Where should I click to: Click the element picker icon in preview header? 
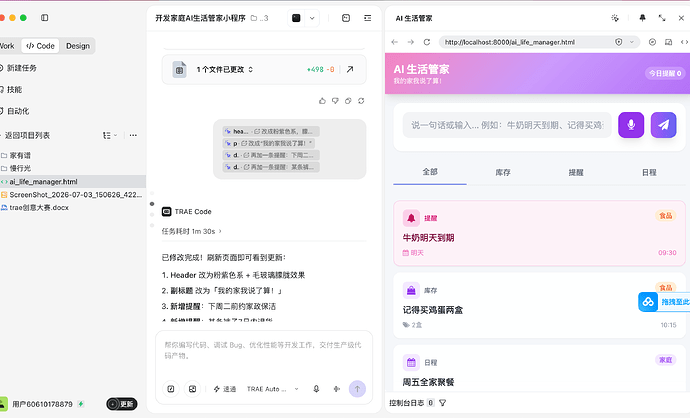(615, 18)
